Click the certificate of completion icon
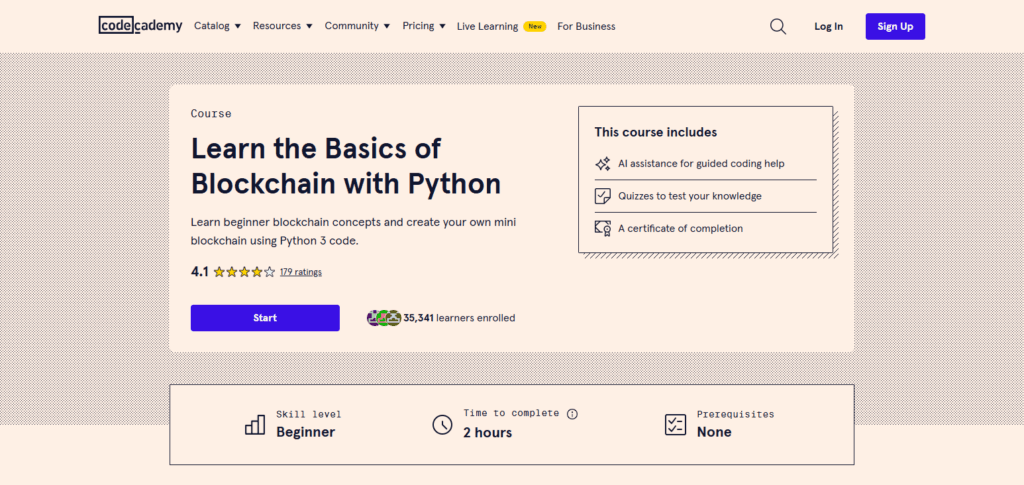1024x485 pixels. (x=603, y=228)
